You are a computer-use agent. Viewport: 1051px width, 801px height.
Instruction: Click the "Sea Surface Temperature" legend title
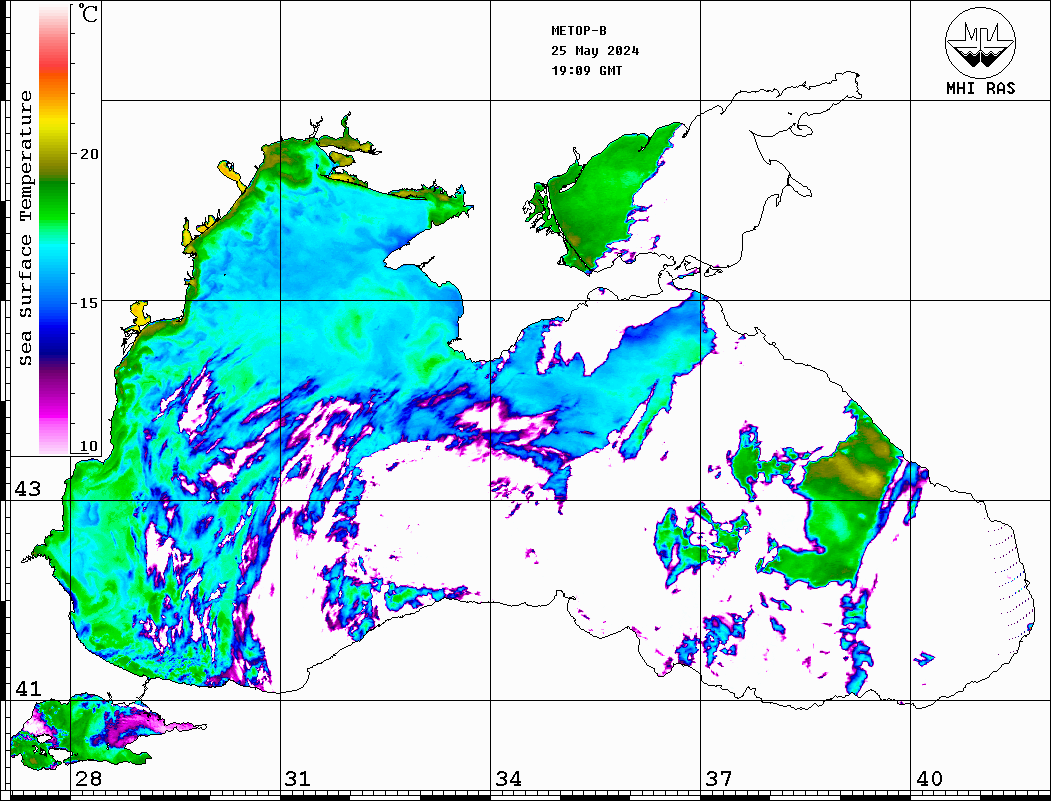[x=25, y=228]
